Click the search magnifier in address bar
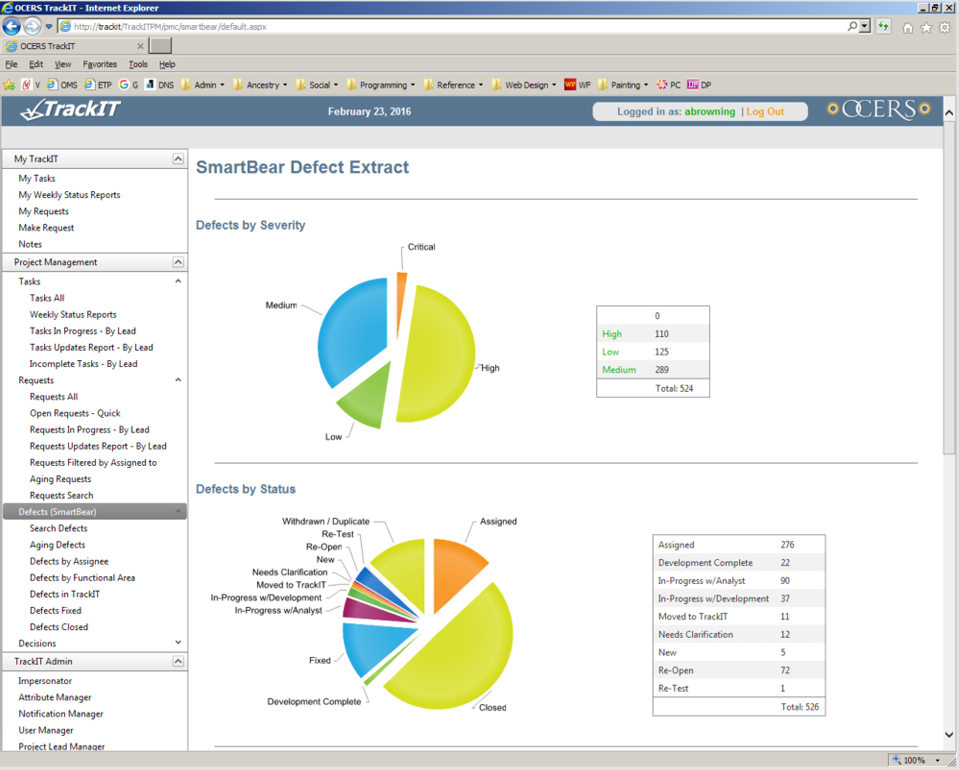Screen dimensions: 959x770 click(852, 26)
